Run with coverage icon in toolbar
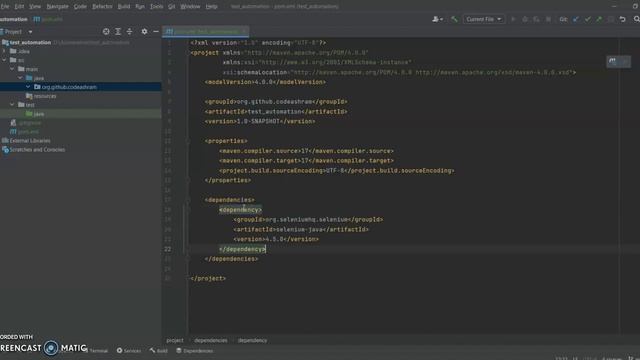Image resolution: width=640 pixels, height=360 pixels. 536,19
